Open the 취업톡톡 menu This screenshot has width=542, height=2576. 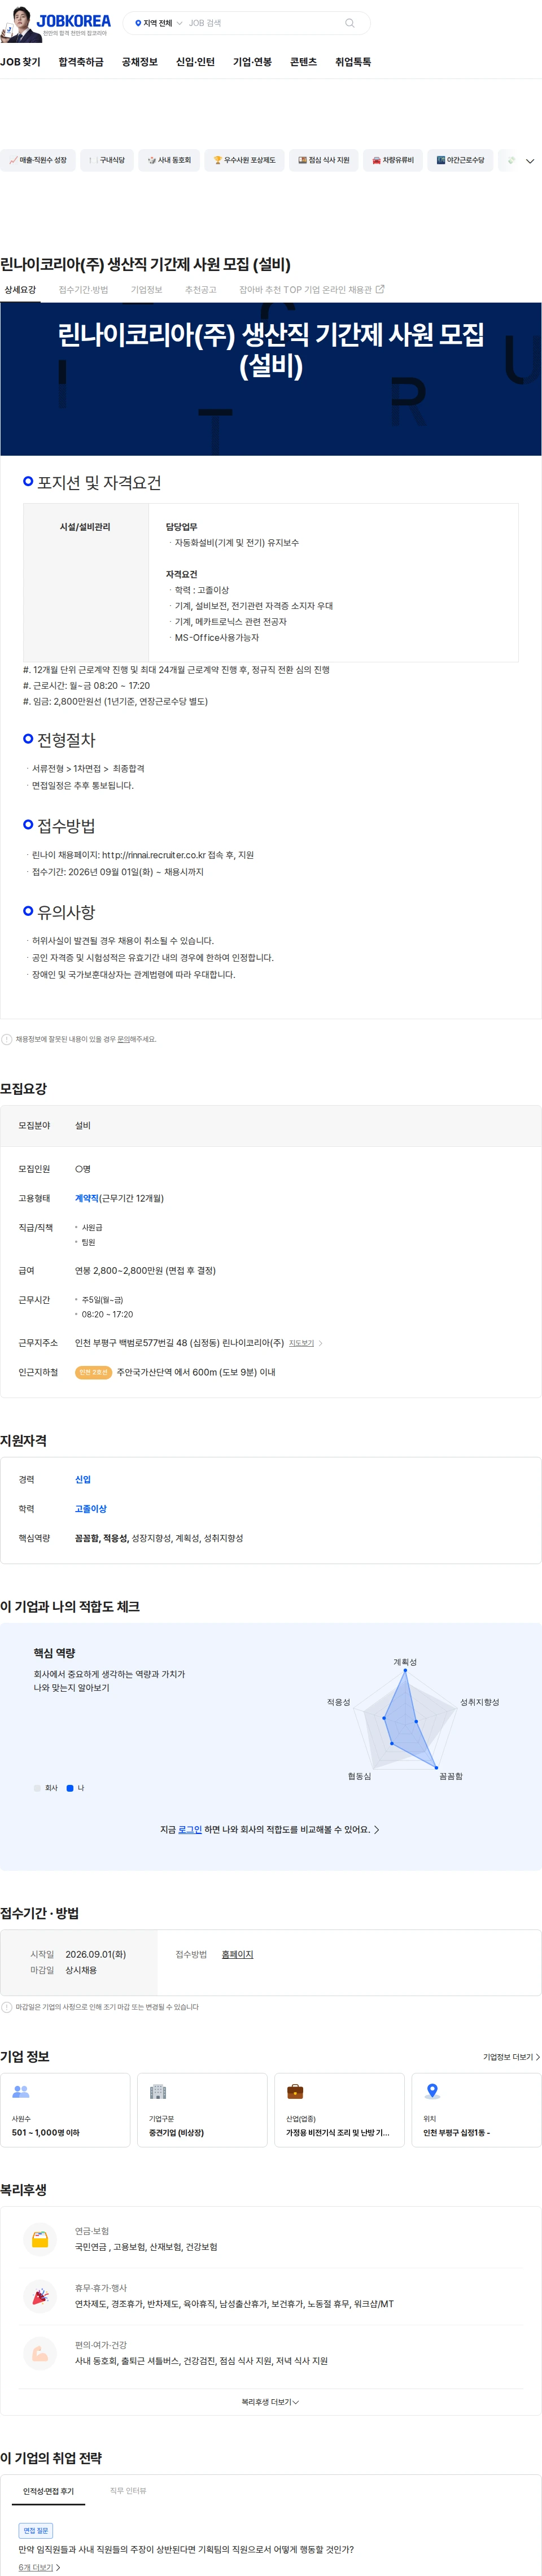tap(353, 62)
